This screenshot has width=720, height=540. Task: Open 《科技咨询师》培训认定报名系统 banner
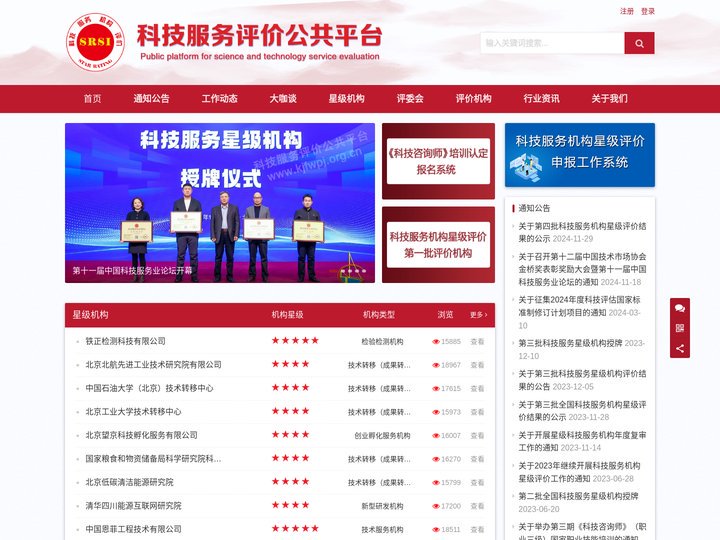438,161
